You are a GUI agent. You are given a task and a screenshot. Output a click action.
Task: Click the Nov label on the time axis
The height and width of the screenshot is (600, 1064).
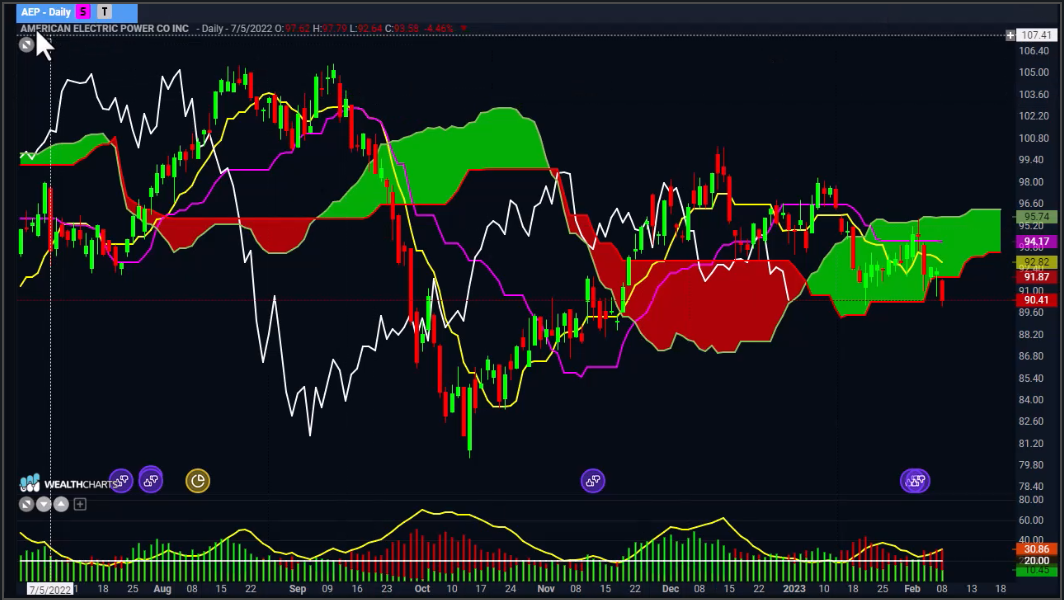coord(546,589)
